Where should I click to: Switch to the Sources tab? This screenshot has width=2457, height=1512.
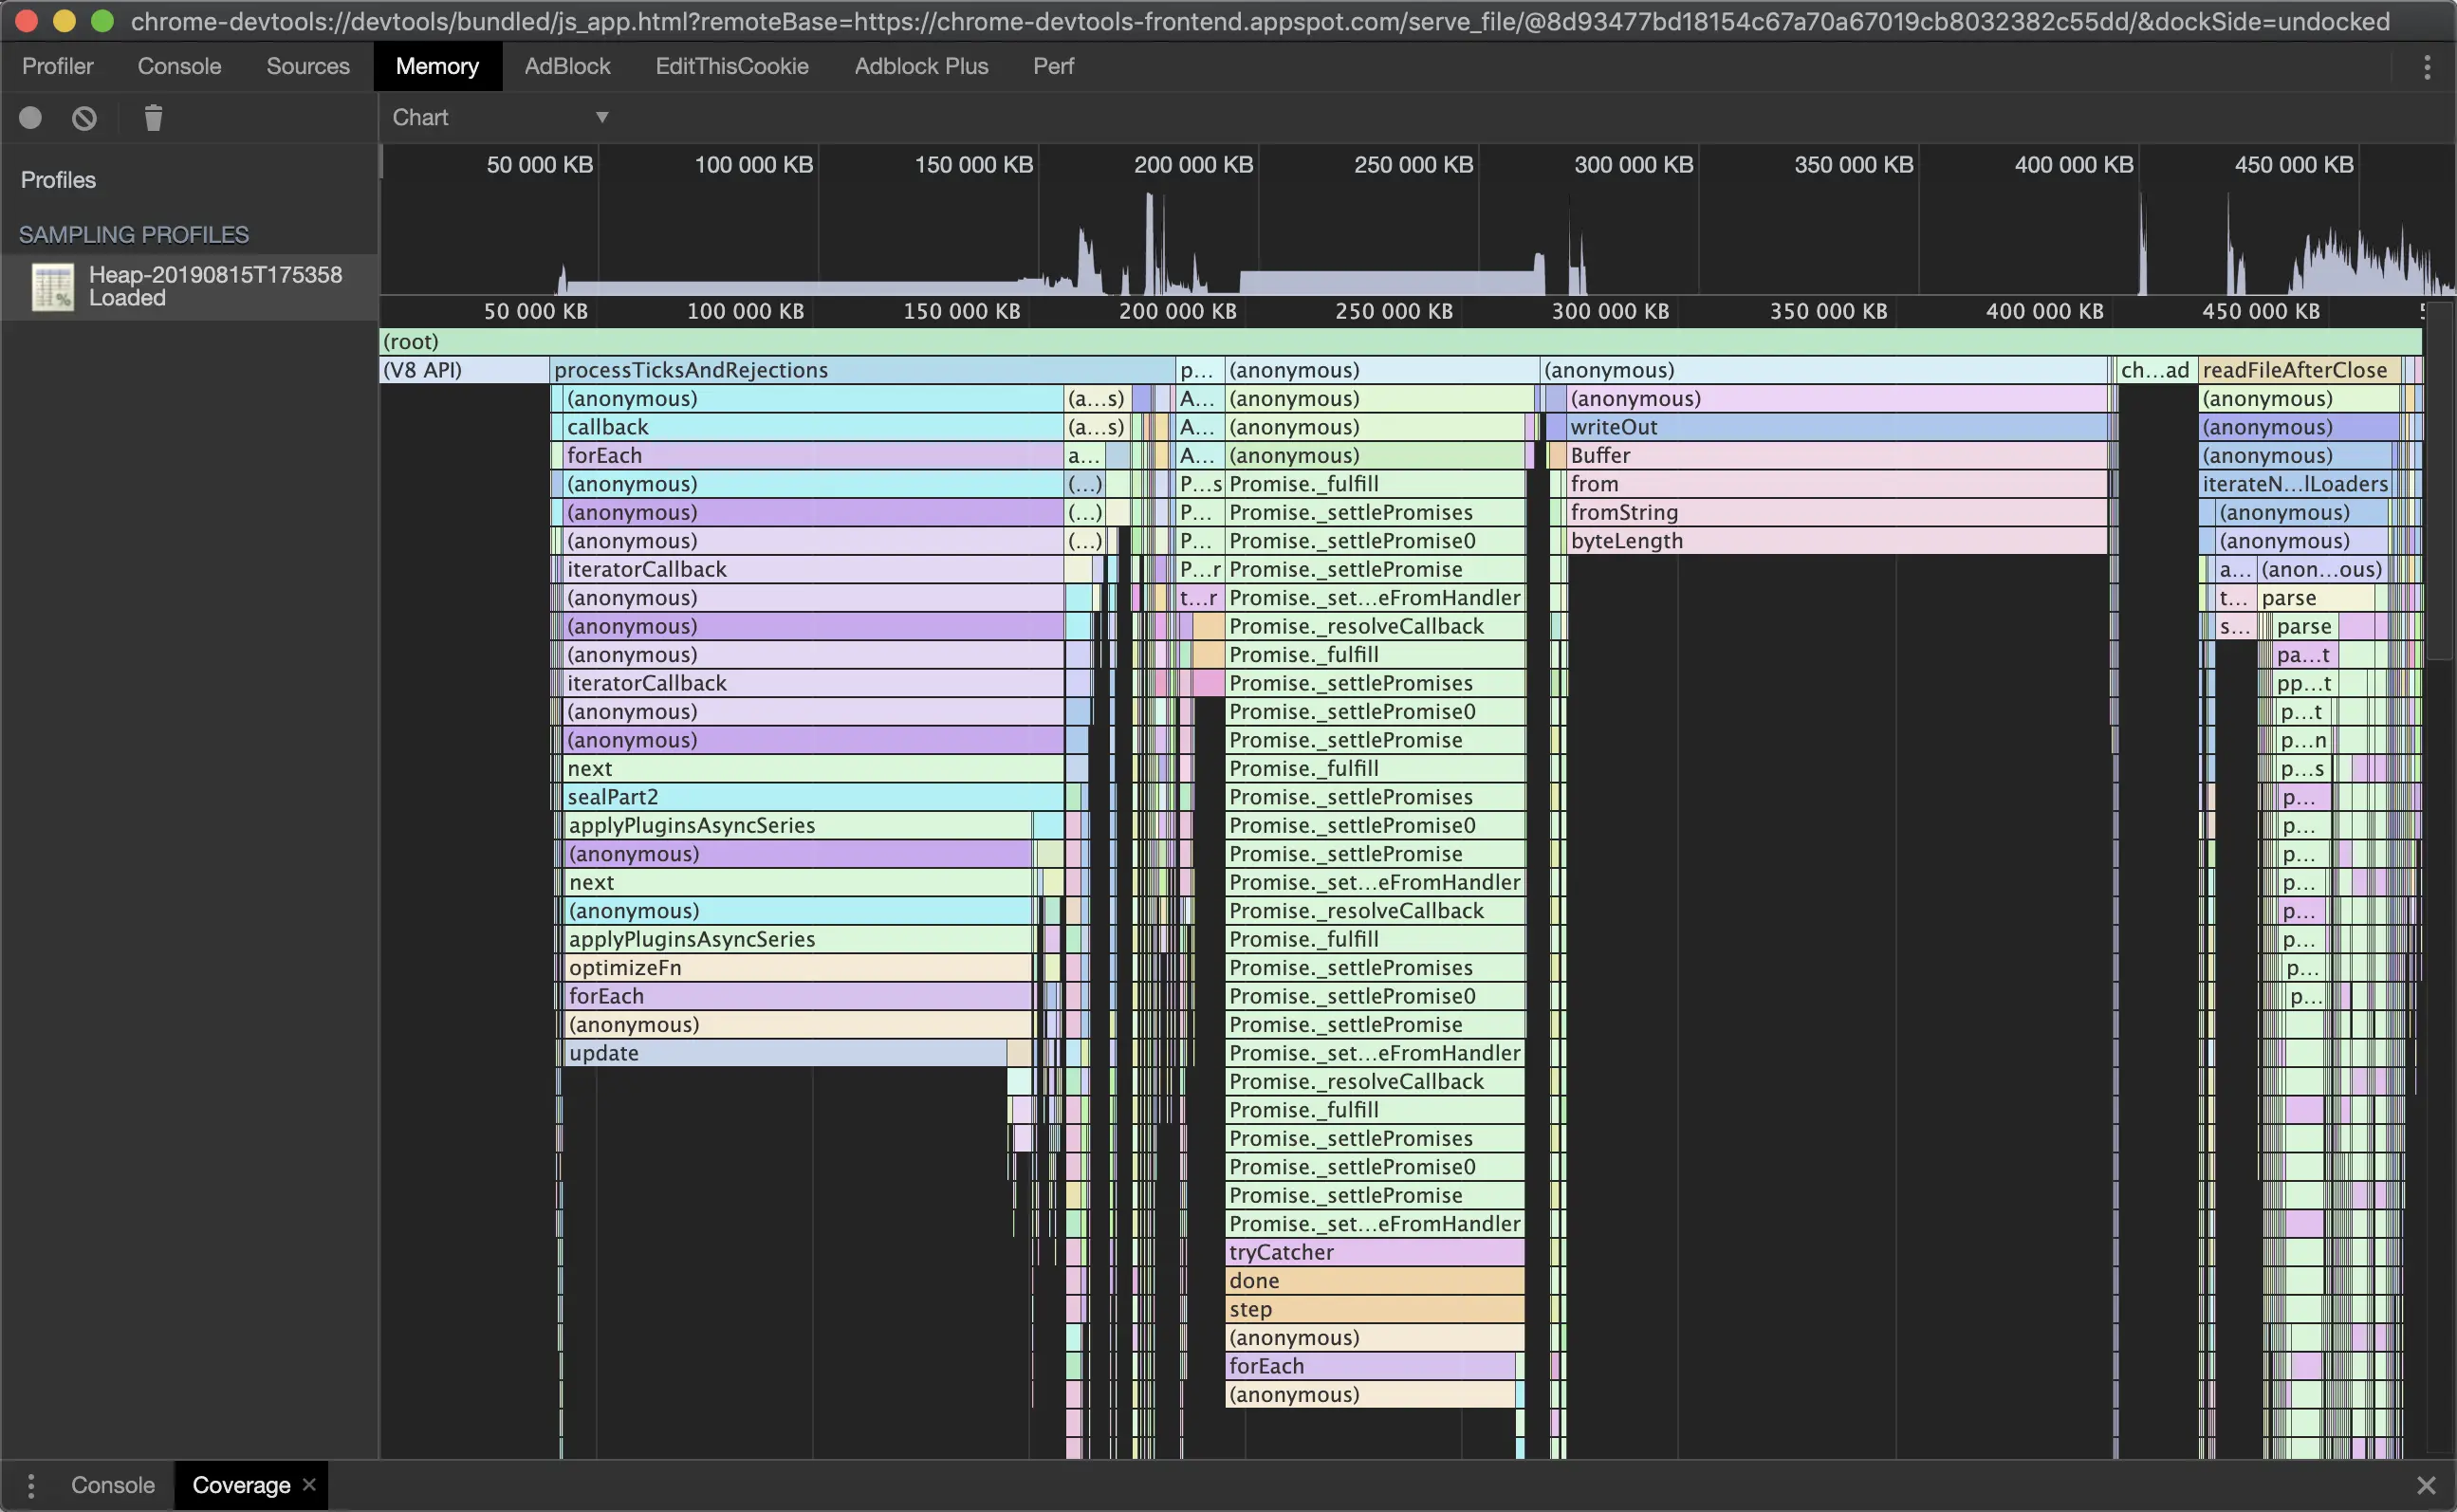tap(308, 67)
